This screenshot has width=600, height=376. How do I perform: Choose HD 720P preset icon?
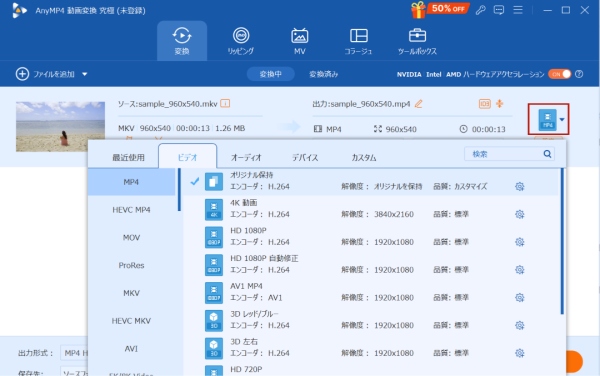click(x=214, y=371)
